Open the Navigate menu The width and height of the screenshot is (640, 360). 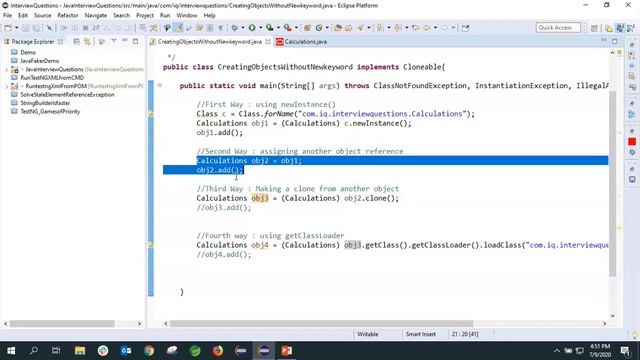(96, 15)
